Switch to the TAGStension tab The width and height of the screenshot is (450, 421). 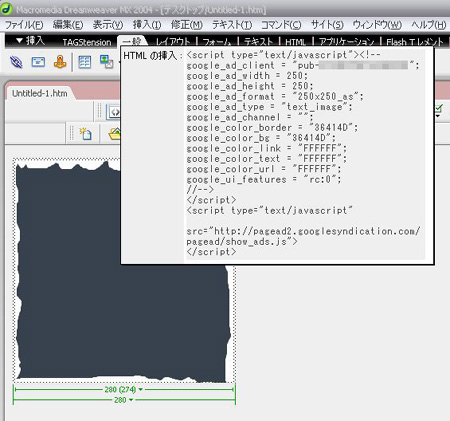click(x=87, y=42)
